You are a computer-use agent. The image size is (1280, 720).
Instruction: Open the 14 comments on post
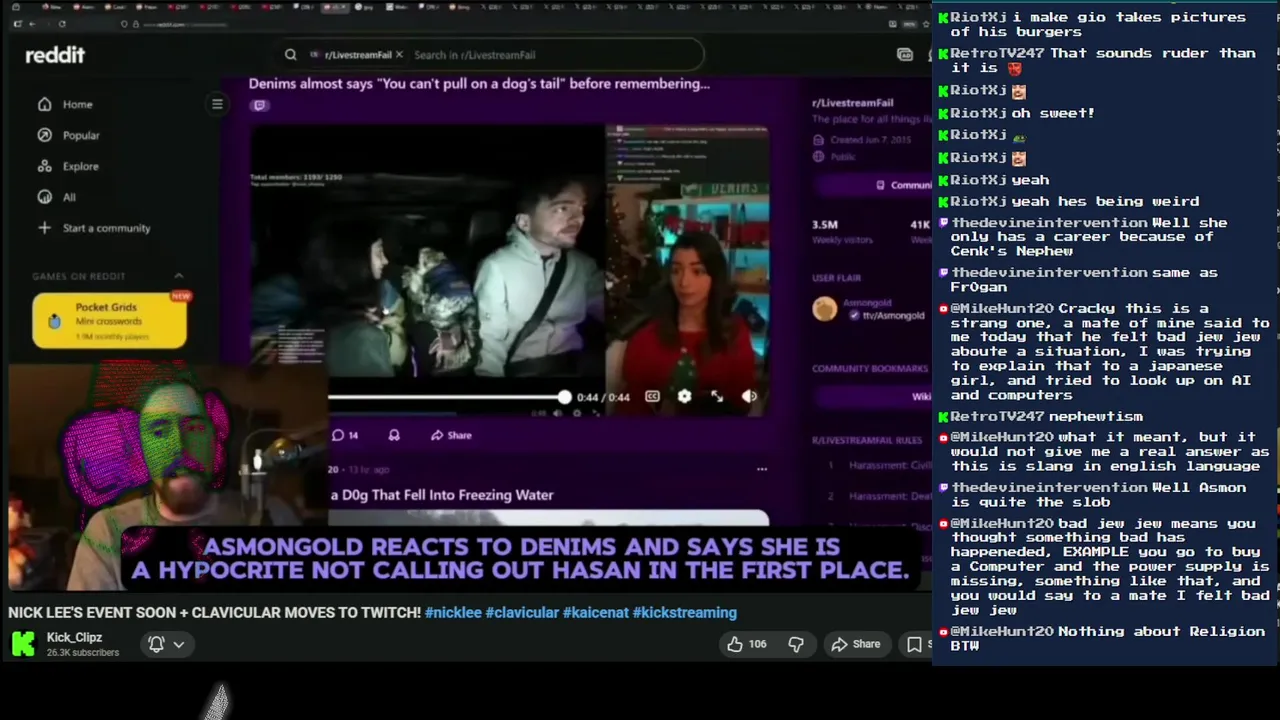point(345,435)
